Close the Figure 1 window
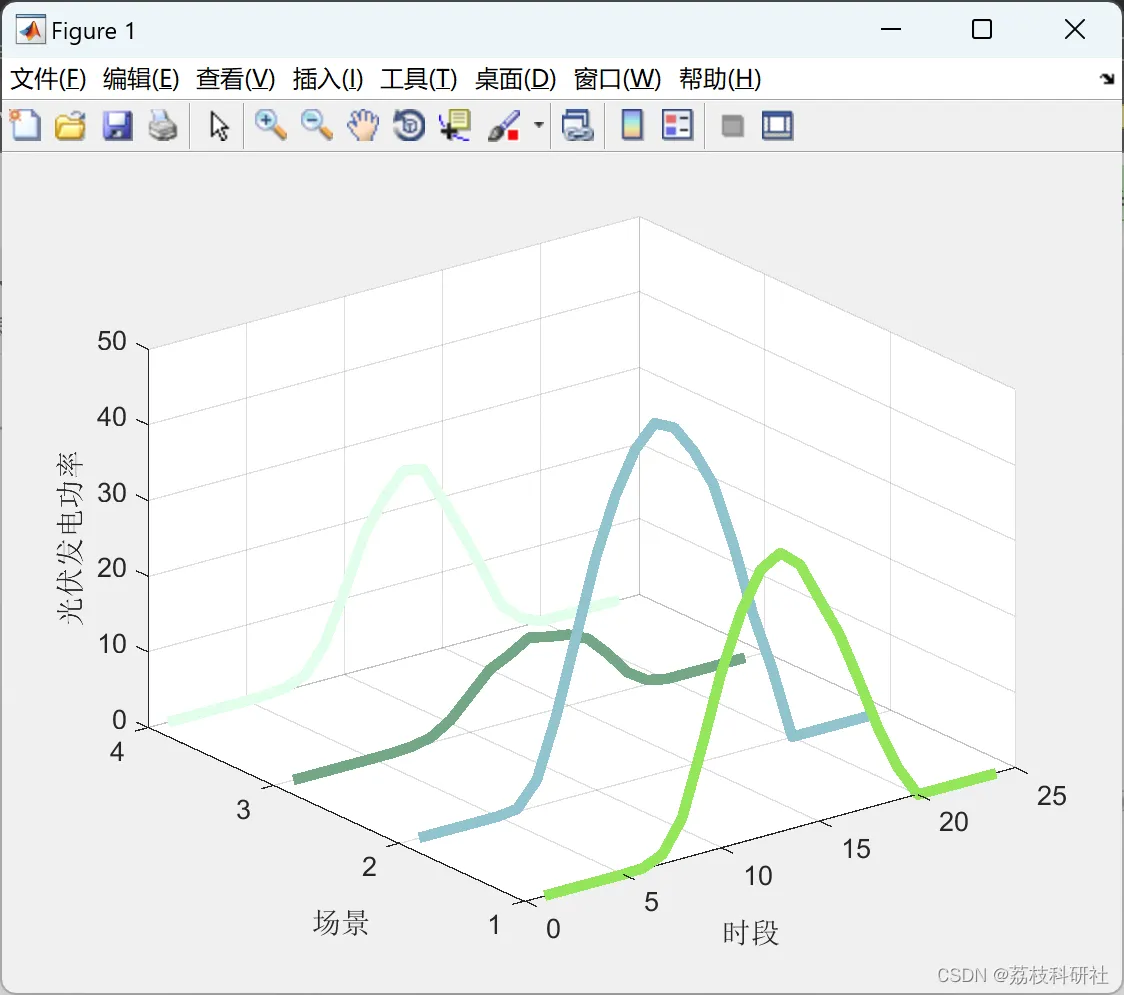1124x995 pixels. pyautogui.click(x=1075, y=29)
